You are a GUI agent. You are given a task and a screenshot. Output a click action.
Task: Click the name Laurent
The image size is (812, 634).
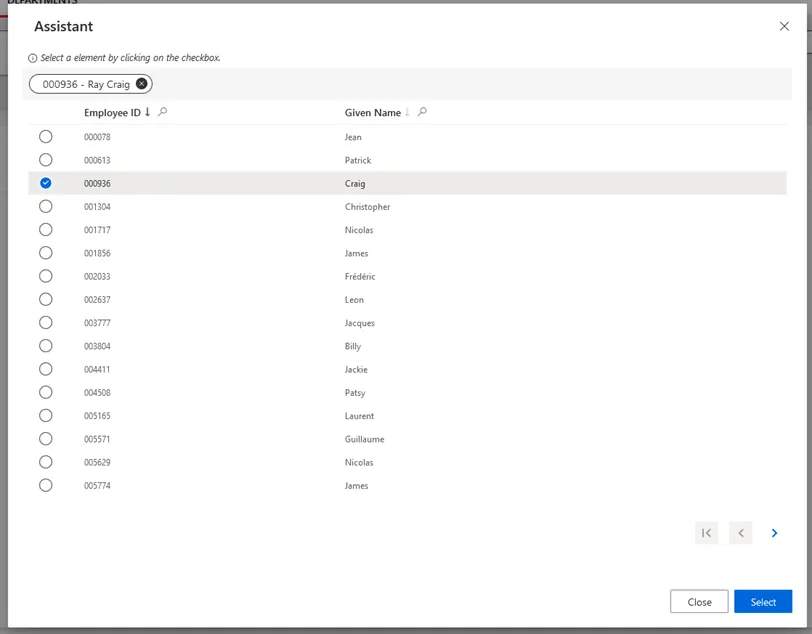[359, 416]
